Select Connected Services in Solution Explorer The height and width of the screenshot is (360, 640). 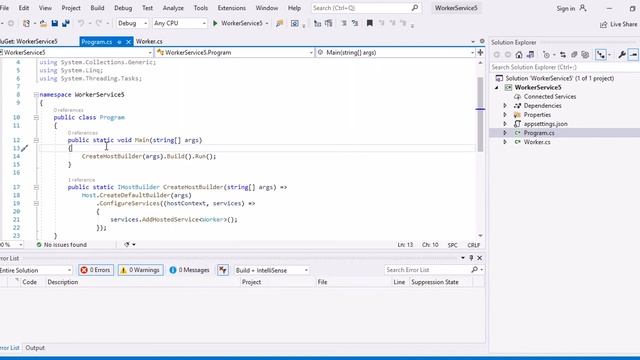point(550,97)
